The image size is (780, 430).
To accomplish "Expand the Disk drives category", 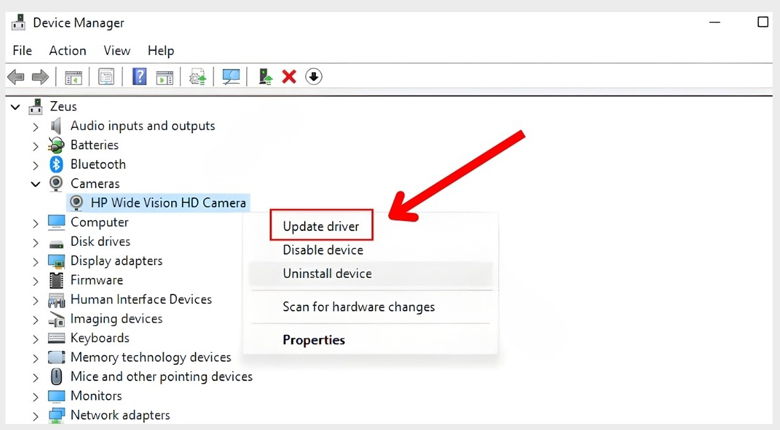I will [36, 242].
